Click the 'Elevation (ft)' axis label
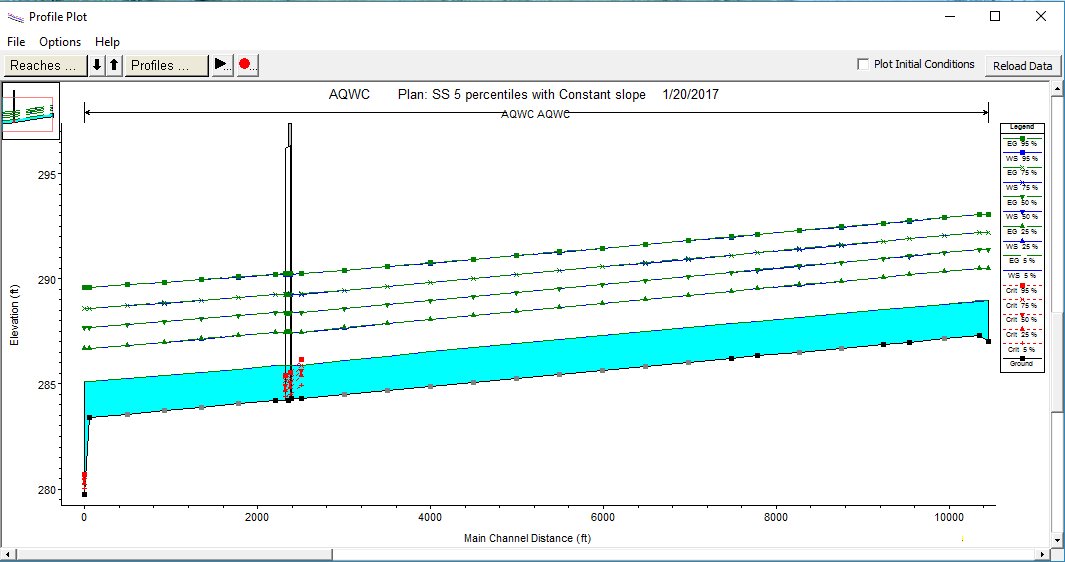The height and width of the screenshot is (562, 1065). click(14, 315)
